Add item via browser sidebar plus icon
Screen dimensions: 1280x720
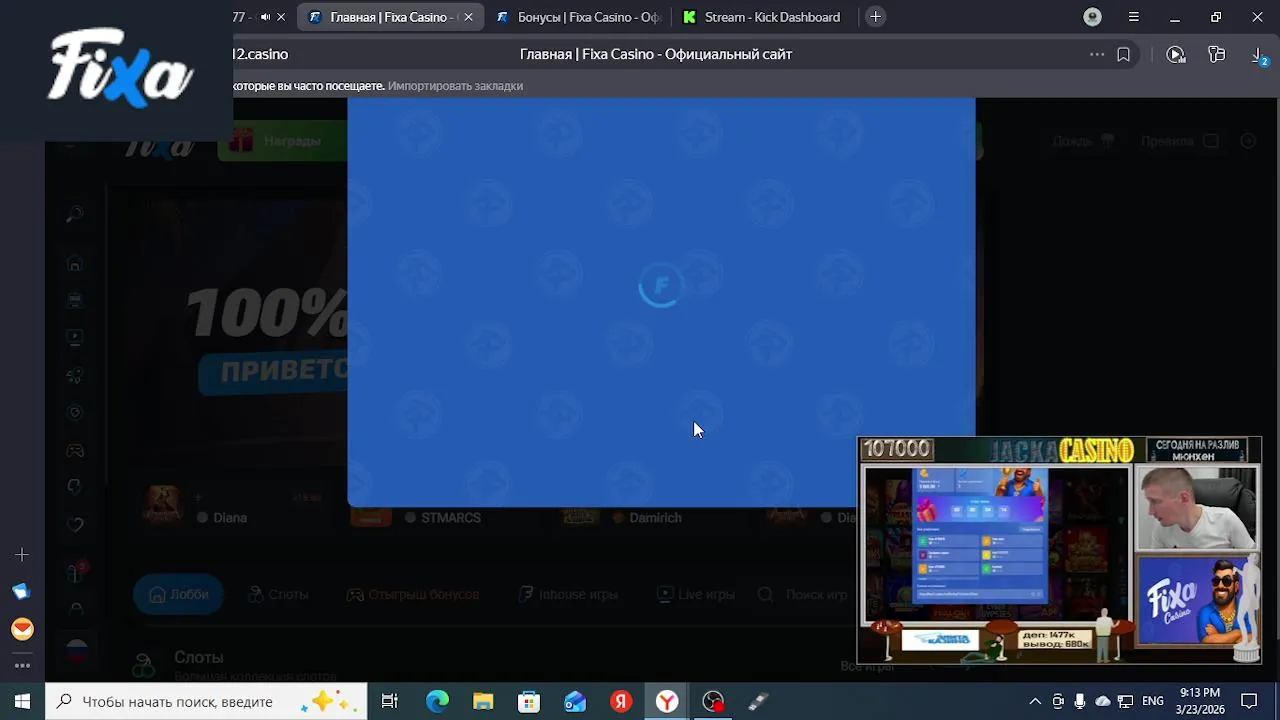point(22,554)
